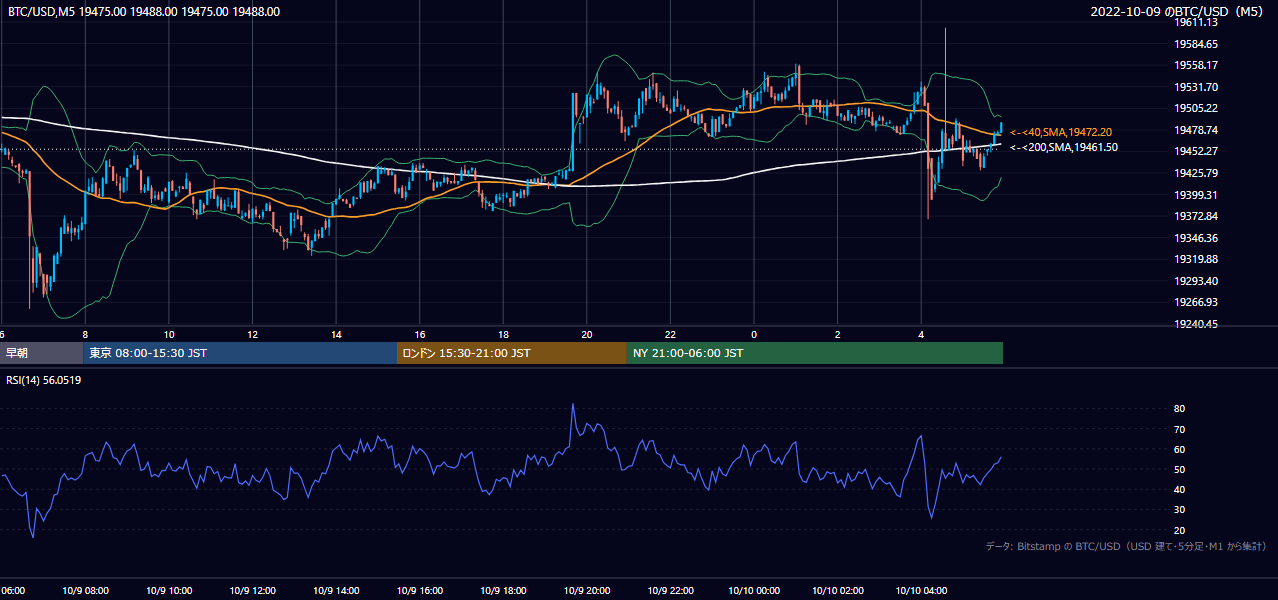Click price axis label 19319.88

tap(1196, 259)
